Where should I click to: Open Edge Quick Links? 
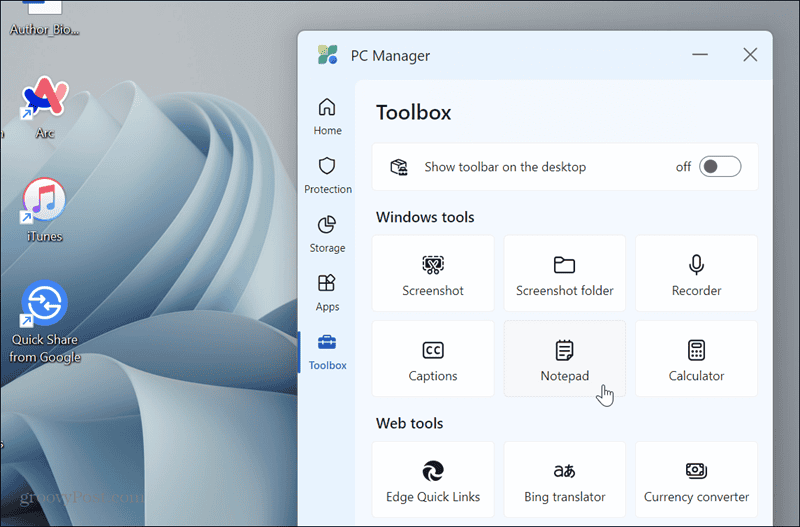[433, 480]
